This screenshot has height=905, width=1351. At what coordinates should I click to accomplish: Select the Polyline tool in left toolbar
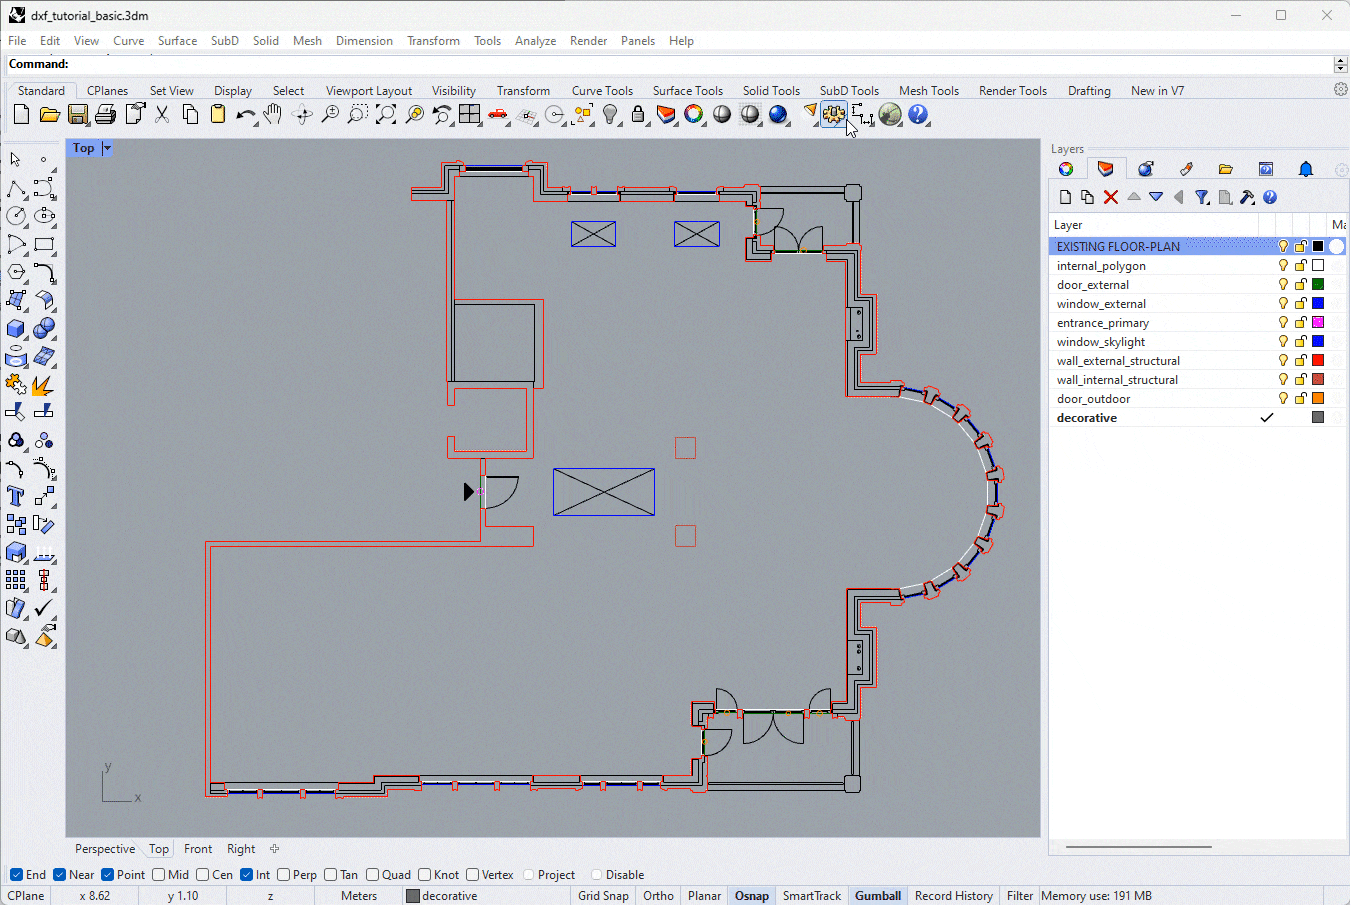16,189
